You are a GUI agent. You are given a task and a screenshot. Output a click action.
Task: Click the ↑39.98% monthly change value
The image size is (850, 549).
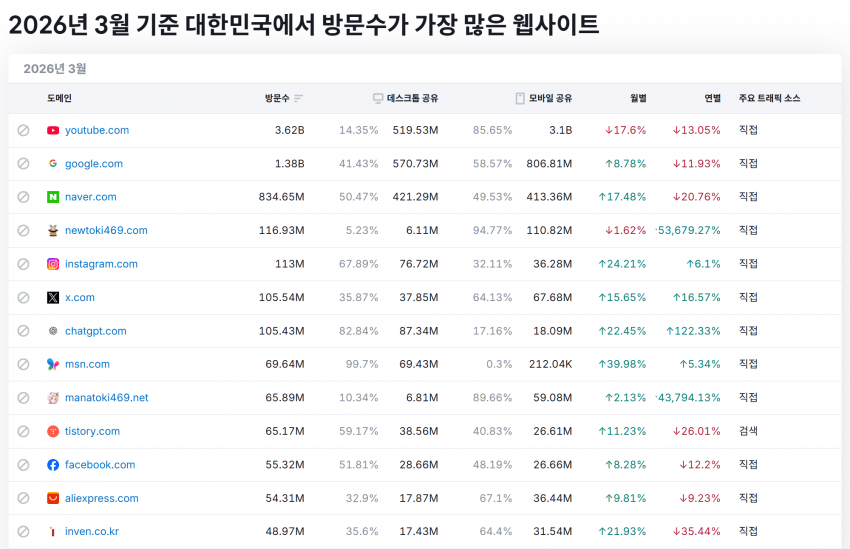coord(622,364)
